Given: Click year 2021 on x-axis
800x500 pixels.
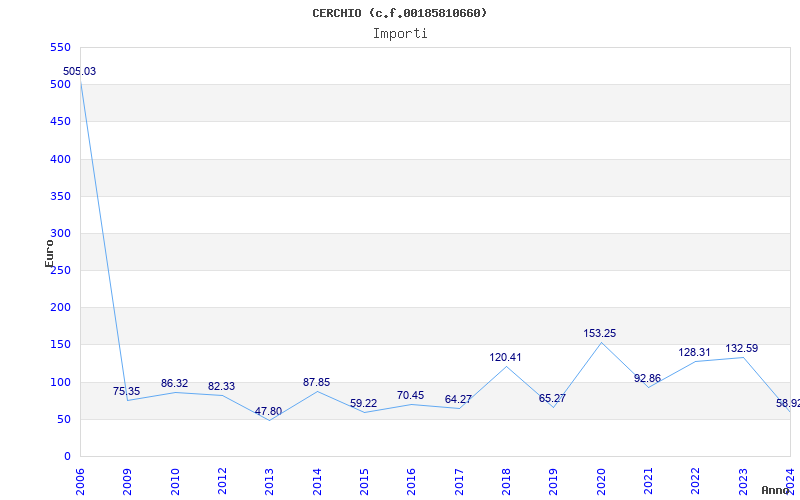Looking at the screenshot, I should coord(648,481).
